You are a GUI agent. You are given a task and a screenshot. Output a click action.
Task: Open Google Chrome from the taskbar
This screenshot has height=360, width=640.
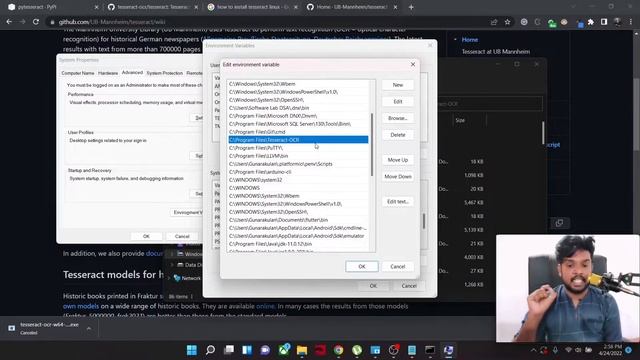[338, 350]
